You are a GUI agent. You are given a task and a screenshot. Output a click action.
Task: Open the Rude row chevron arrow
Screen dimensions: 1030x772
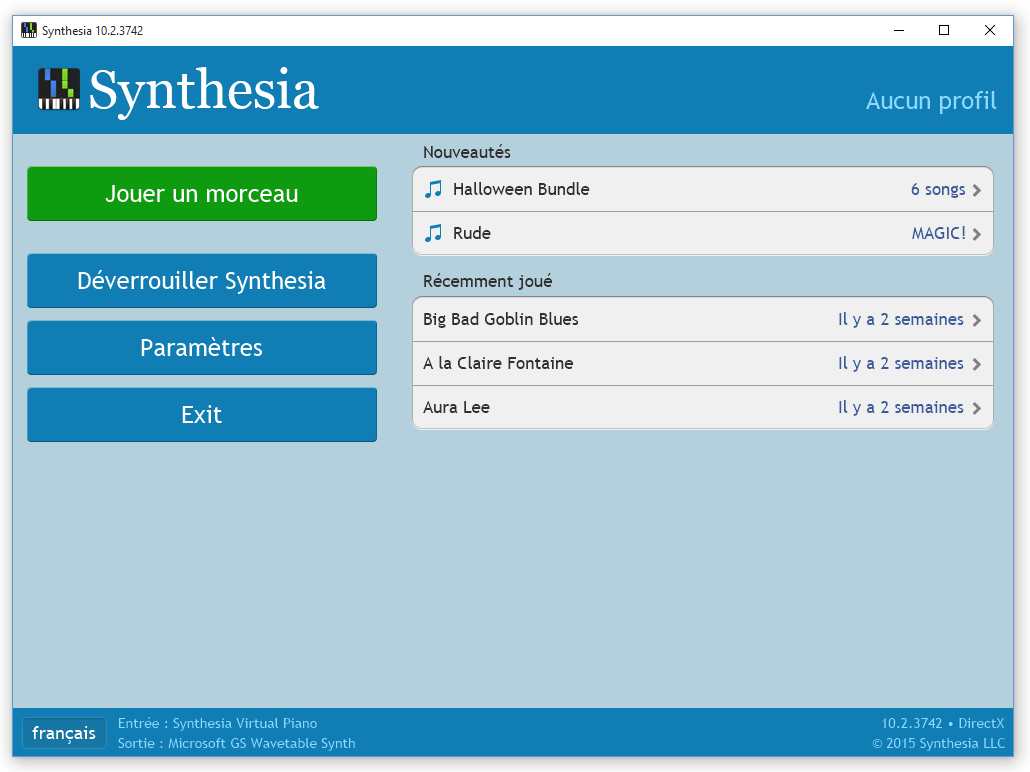(977, 235)
